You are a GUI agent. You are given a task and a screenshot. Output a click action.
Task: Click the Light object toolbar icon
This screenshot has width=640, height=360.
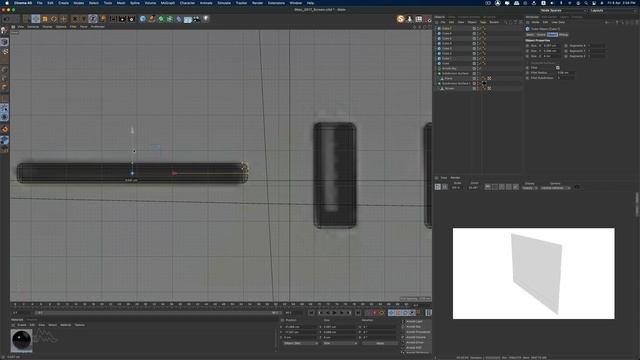point(206,19)
